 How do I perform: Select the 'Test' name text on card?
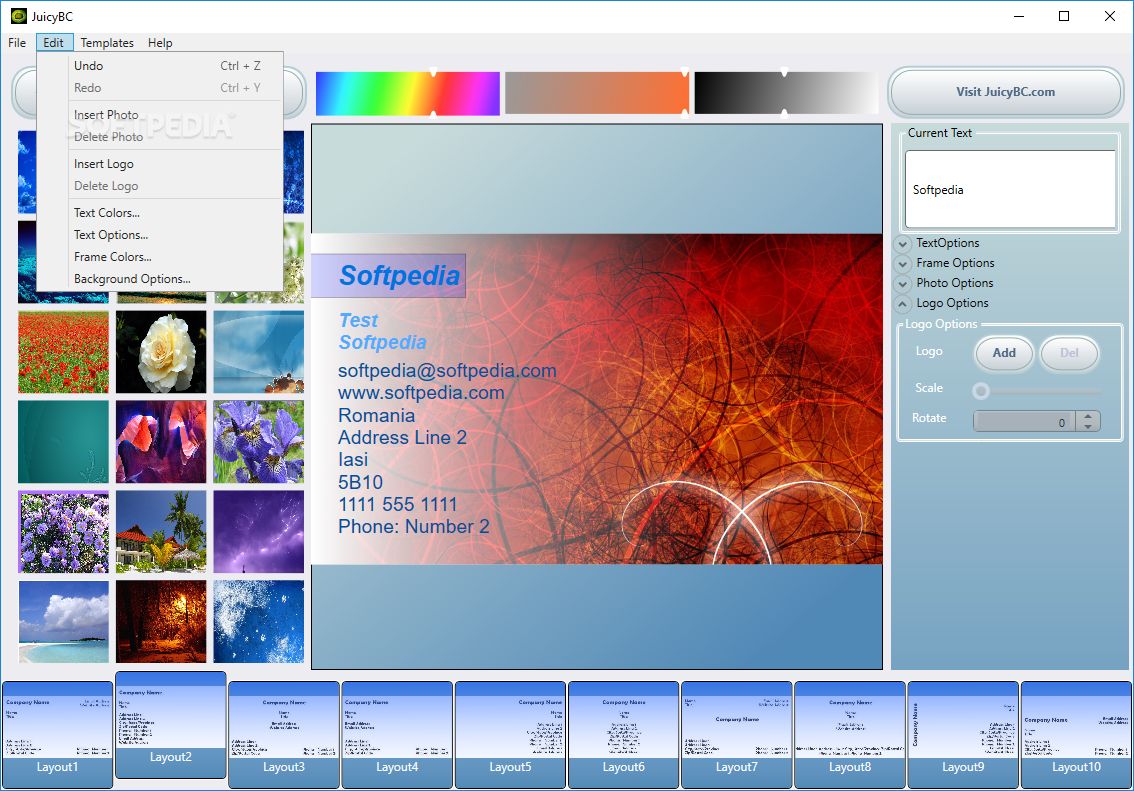point(359,320)
